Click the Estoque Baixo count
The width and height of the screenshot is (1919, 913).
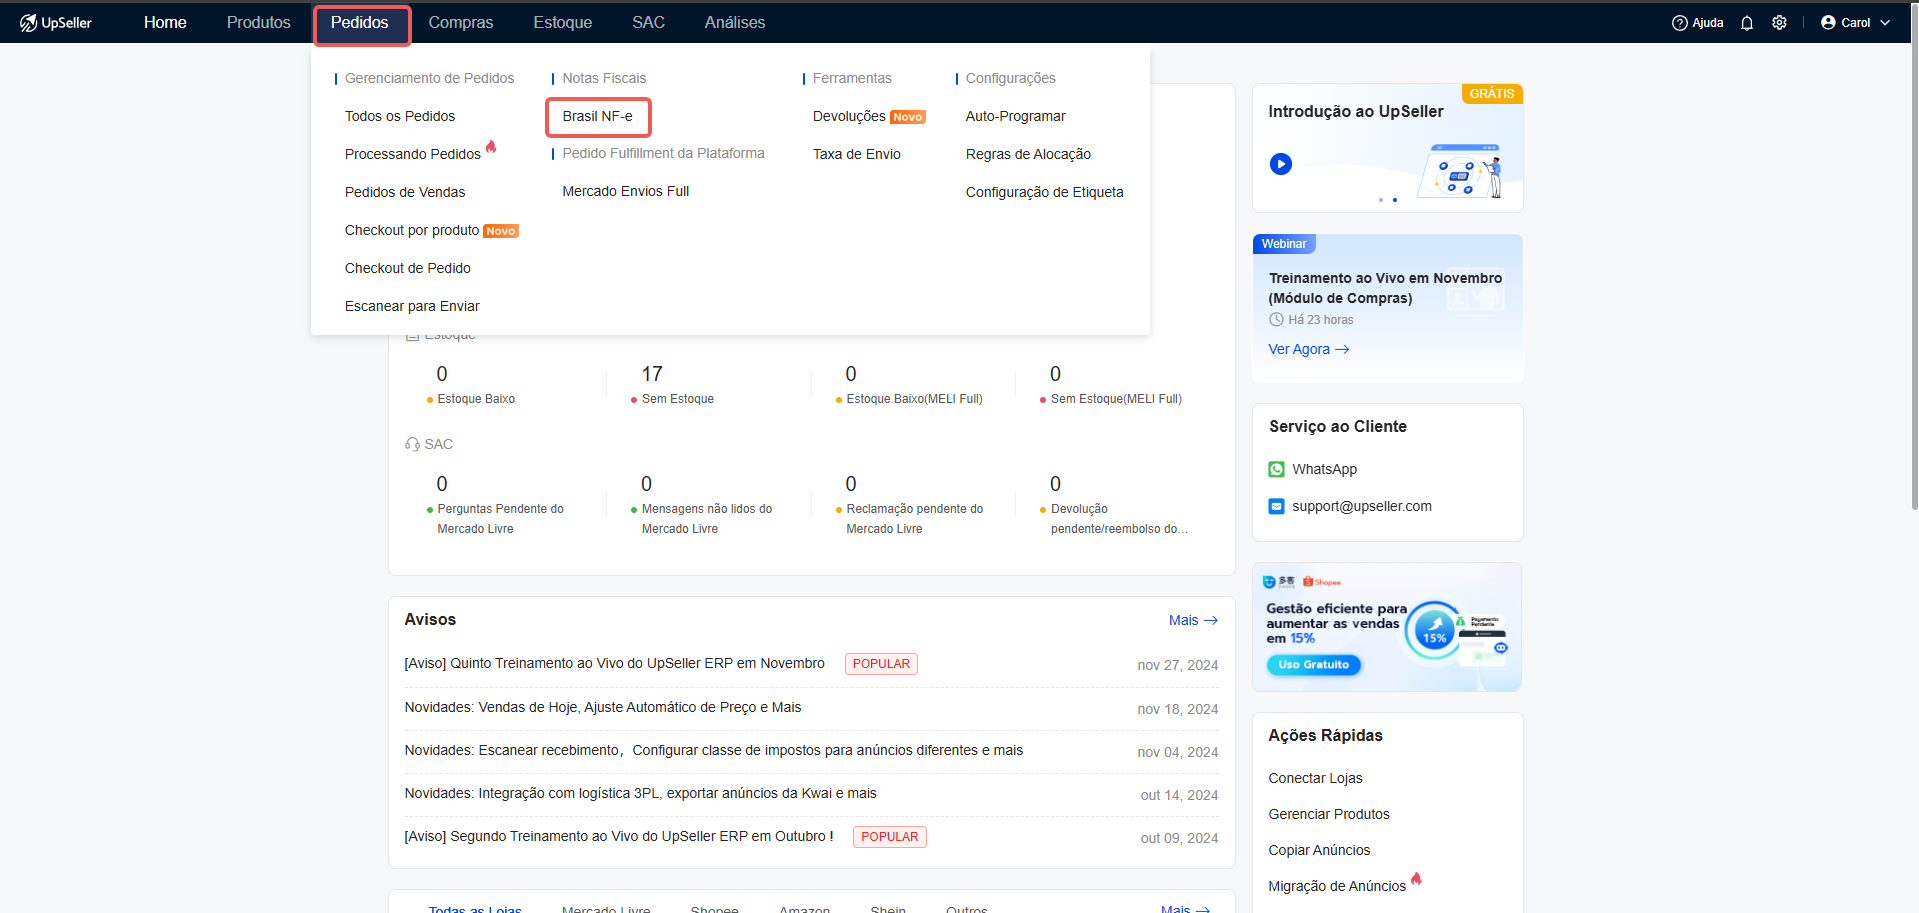point(442,374)
